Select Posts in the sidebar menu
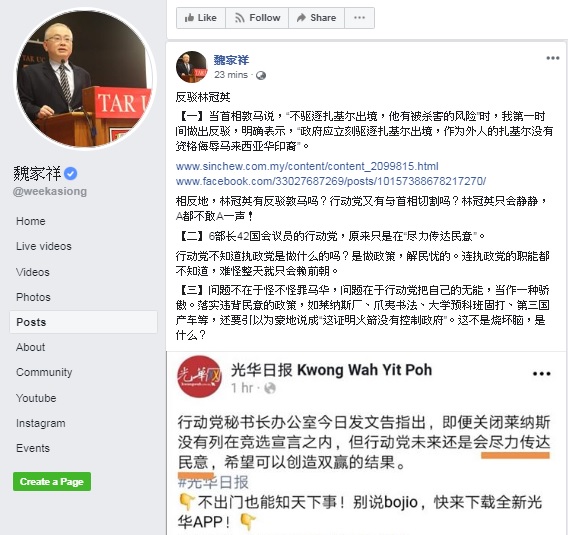The image size is (568, 535). point(83,322)
